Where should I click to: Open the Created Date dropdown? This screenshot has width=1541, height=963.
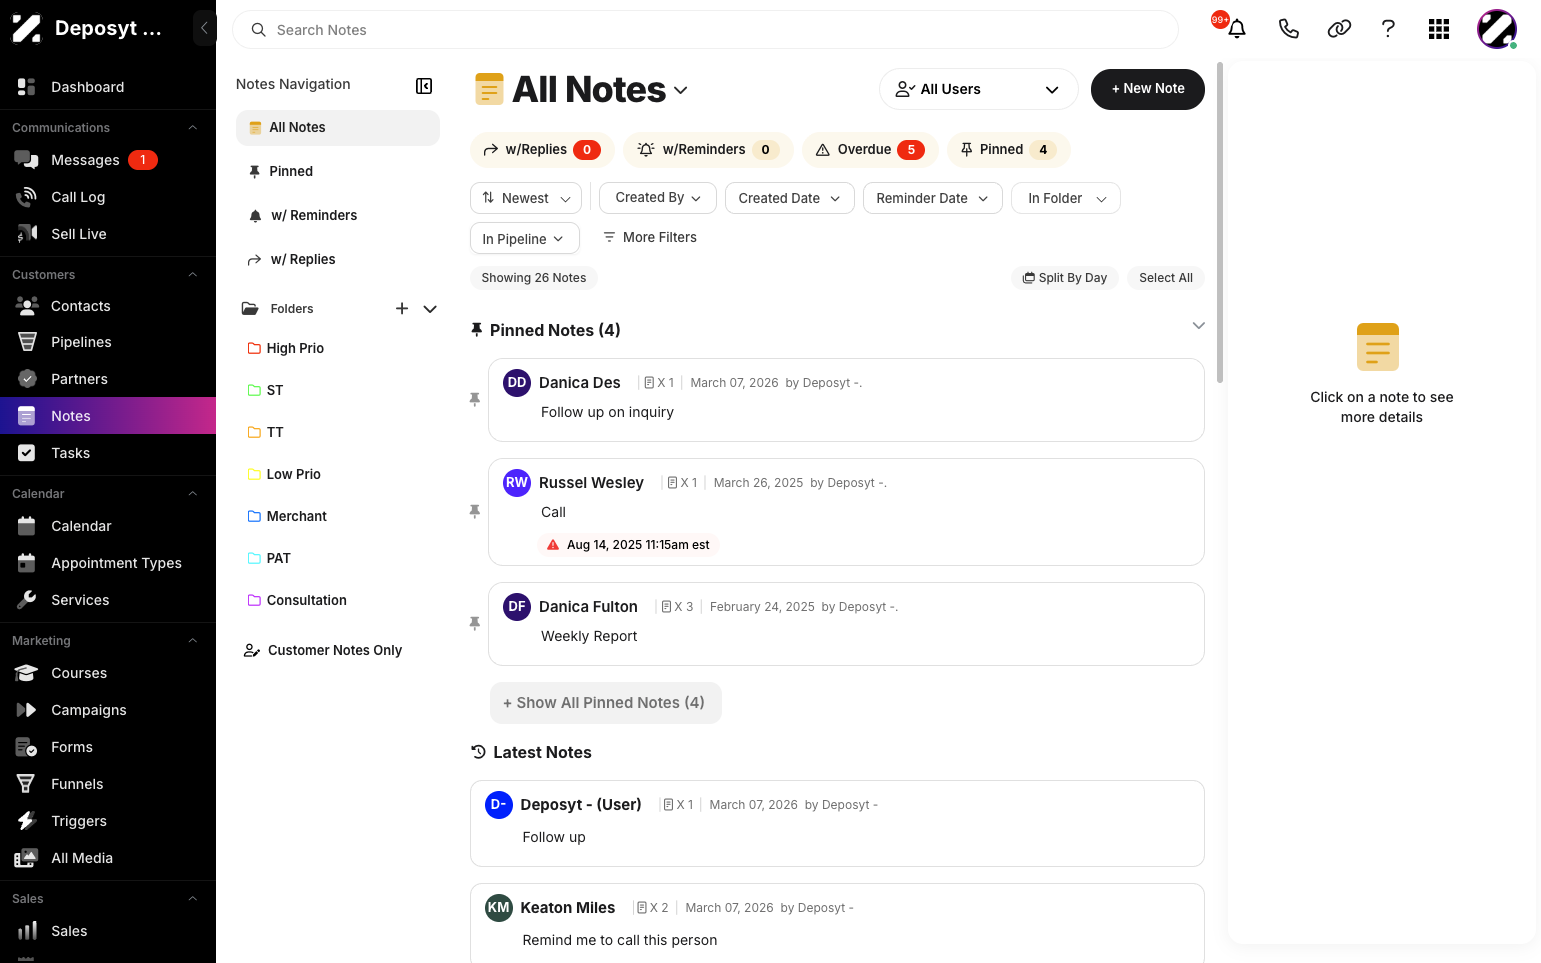(x=790, y=198)
